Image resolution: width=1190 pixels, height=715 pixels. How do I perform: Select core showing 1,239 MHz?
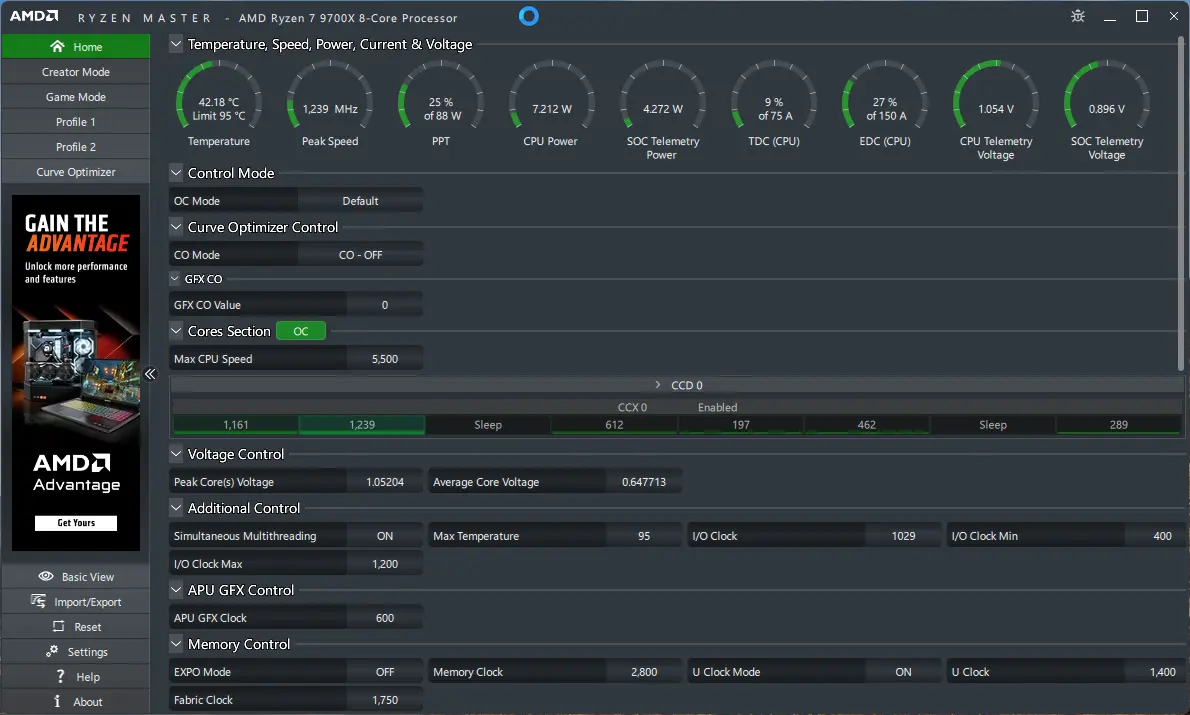[x=362, y=425]
